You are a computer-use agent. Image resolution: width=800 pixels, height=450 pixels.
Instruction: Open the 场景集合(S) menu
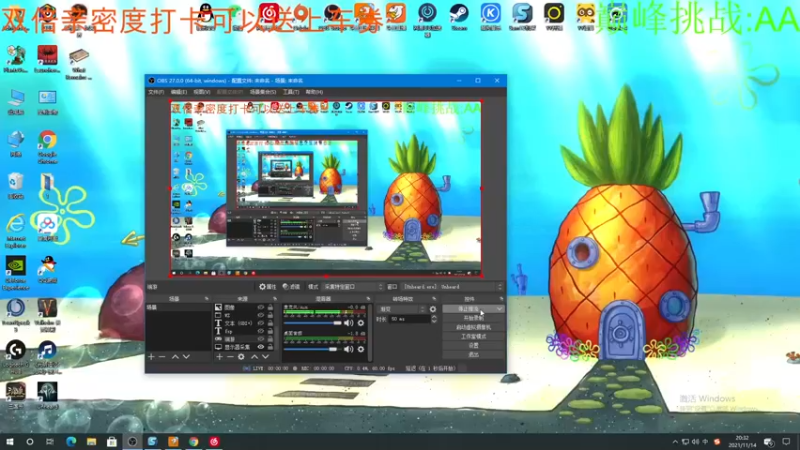click(x=263, y=92)
